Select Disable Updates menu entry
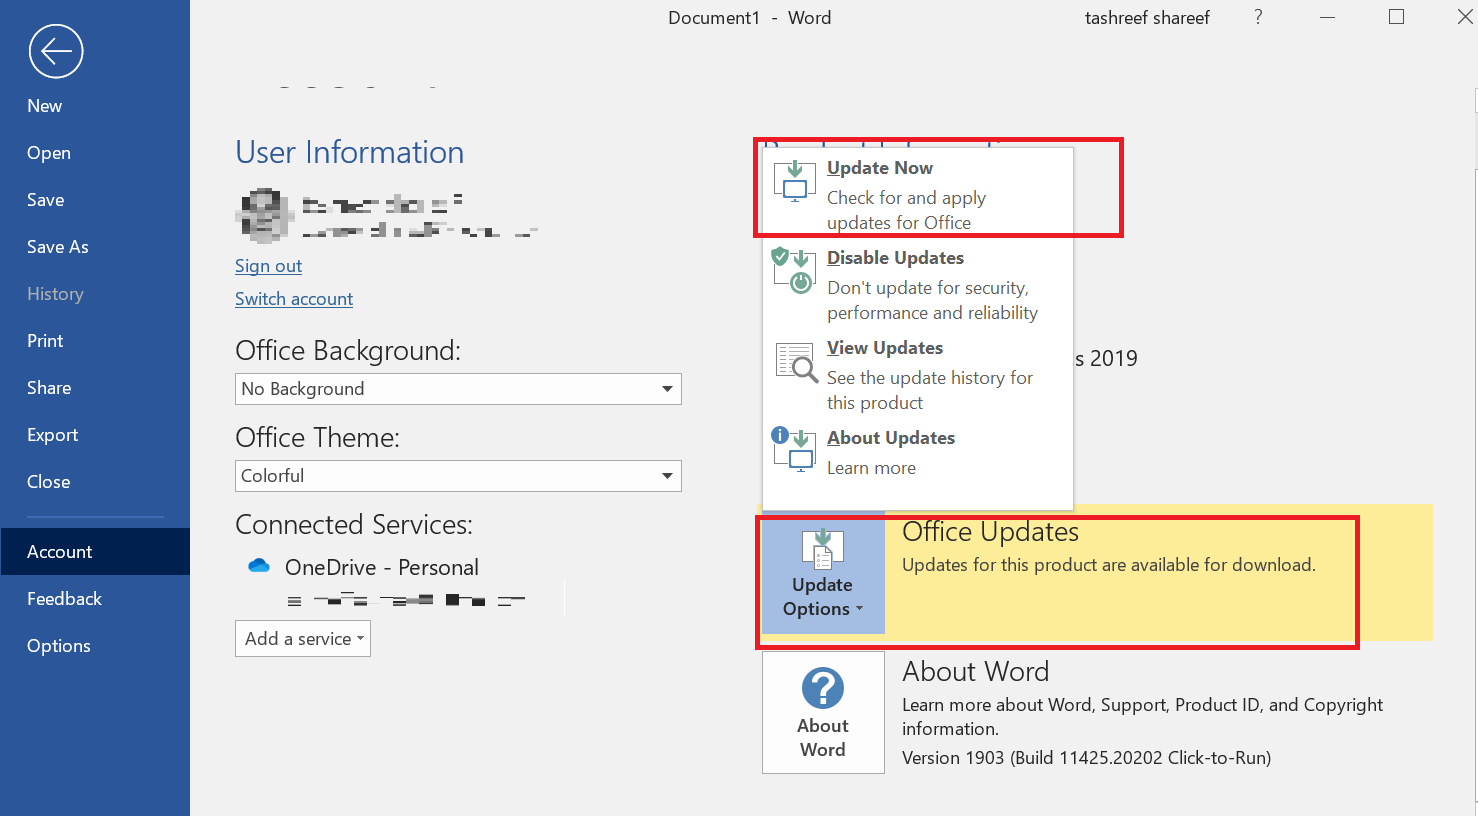The width and height of the screenshot is (1478, 816). pos(918,284)
